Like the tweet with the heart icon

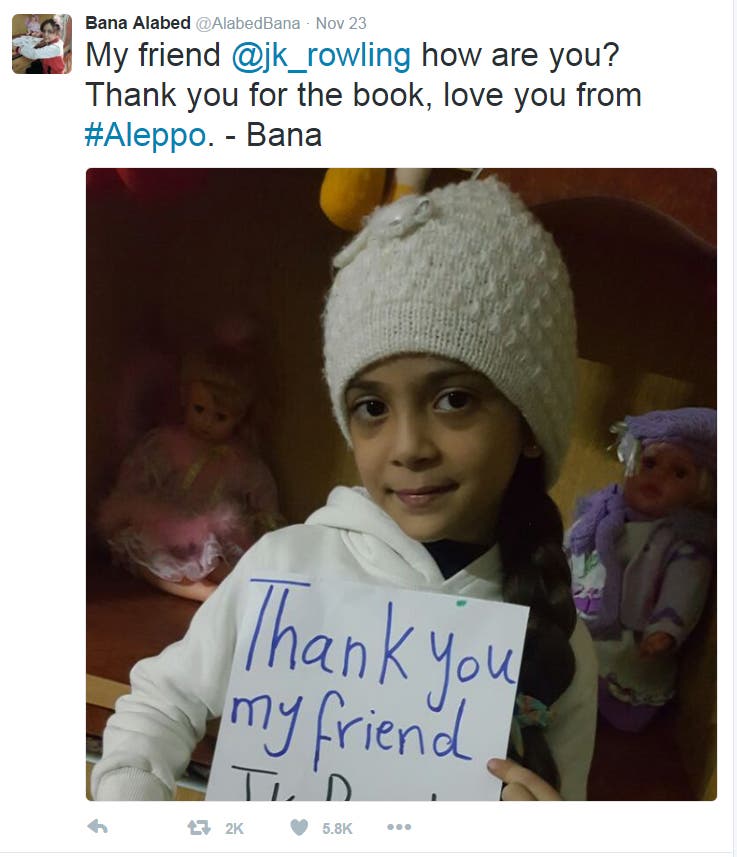[x=299, y=827]
